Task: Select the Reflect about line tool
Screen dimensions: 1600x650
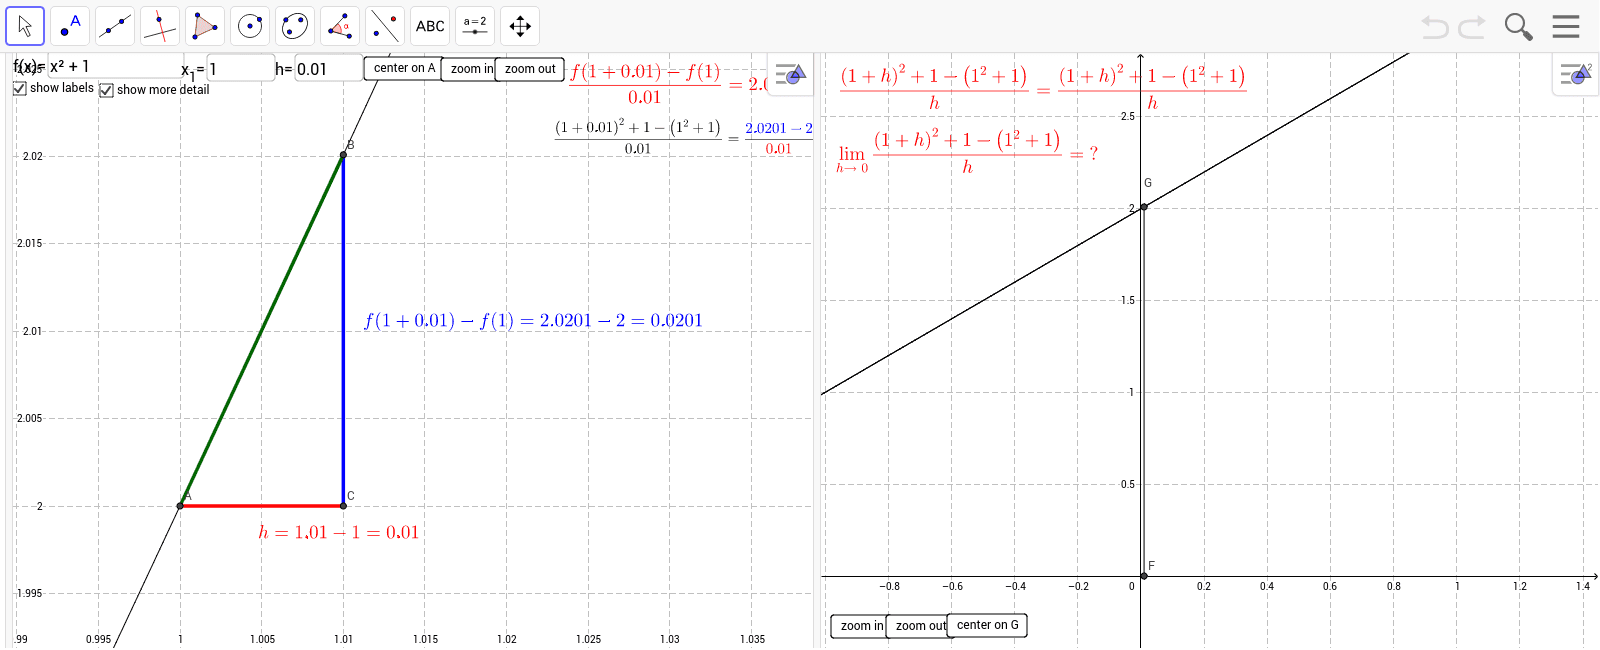Action: tap(385, 26)
